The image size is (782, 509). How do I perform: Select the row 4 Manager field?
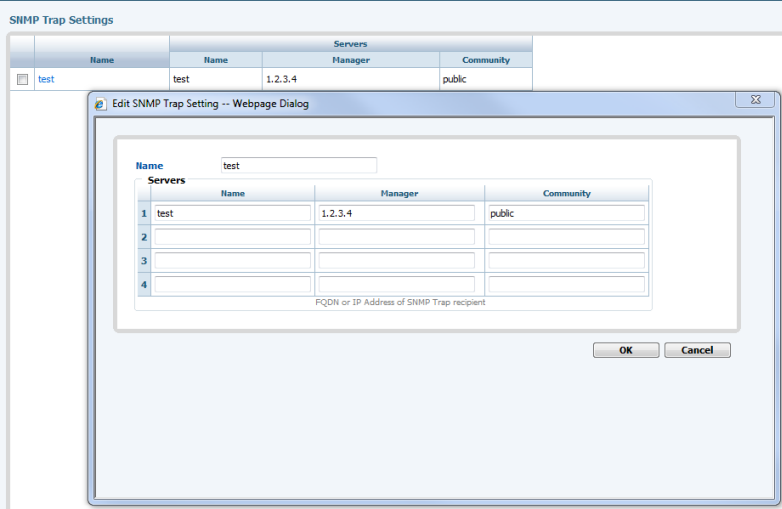point(396,284)
